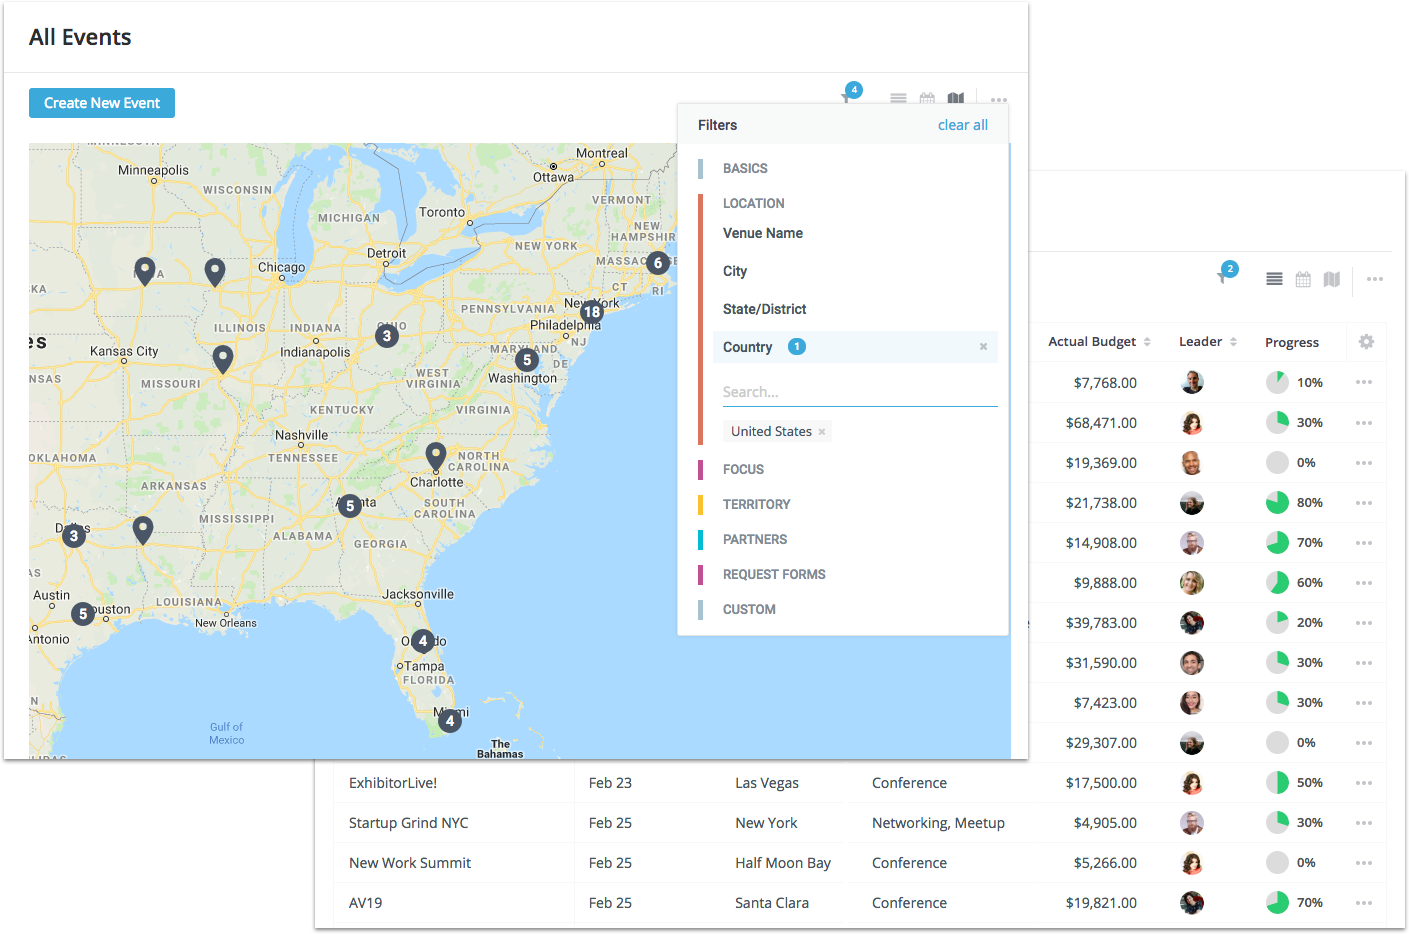Screen dimensions: 1409x934
Task: Click the filter icon showing badge 2
Action: click(x=1224, y=276)
